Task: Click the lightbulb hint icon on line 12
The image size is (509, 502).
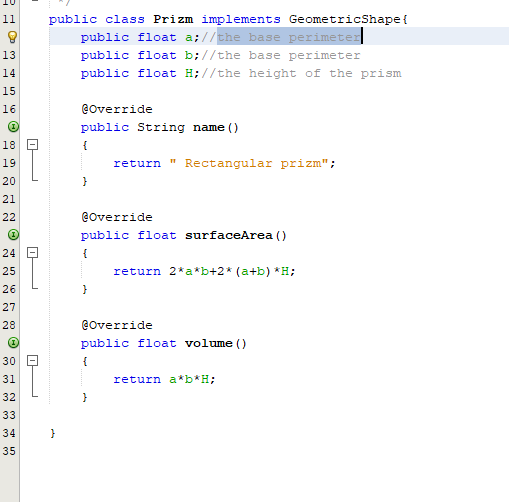Action: pyautogui.click(x=12, y=37)
